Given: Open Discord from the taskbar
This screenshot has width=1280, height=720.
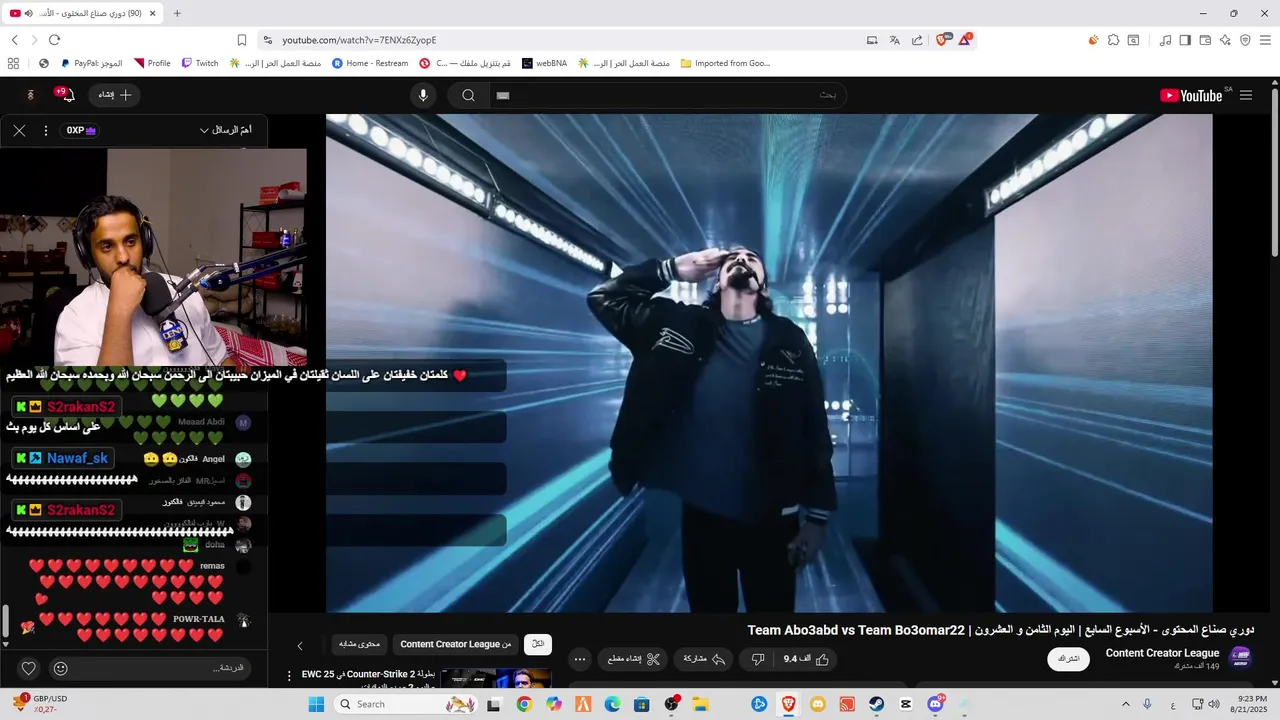Looking at the screenshot, I should click(935, 704).
